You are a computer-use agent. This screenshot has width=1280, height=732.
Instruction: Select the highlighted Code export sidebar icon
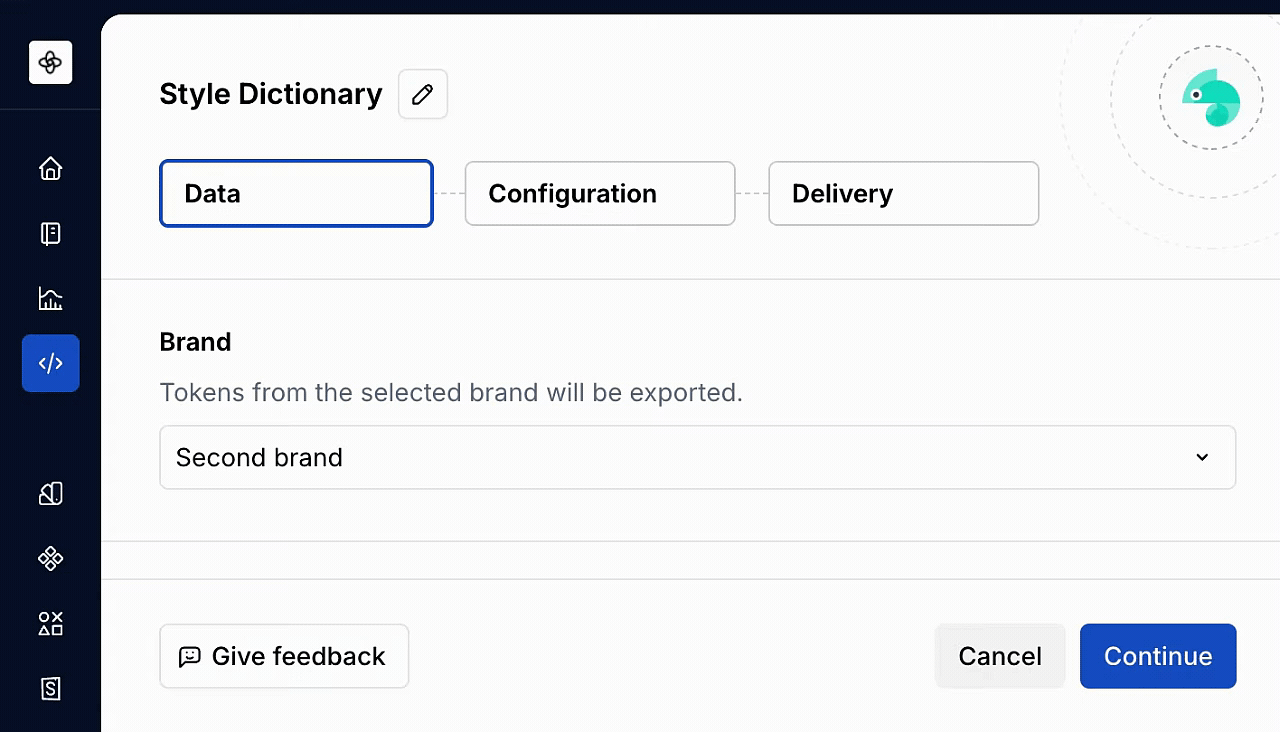pos(50,363)
